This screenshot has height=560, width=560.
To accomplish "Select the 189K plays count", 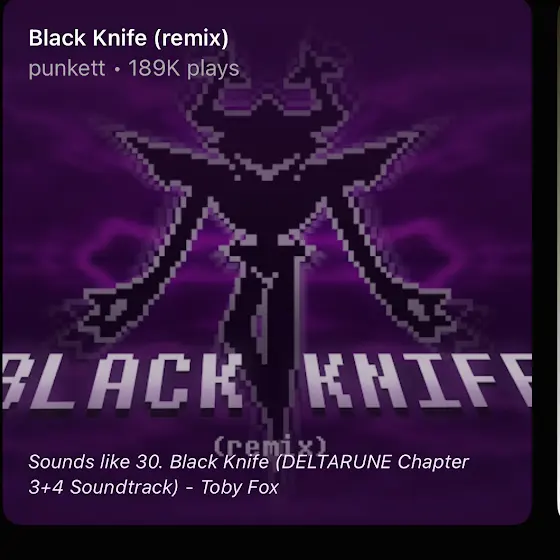I will [184, 68].
